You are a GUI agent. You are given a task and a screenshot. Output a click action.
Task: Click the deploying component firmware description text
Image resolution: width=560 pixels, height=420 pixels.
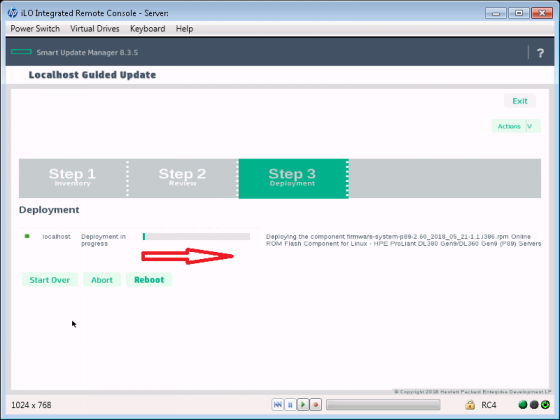(404, 240)
